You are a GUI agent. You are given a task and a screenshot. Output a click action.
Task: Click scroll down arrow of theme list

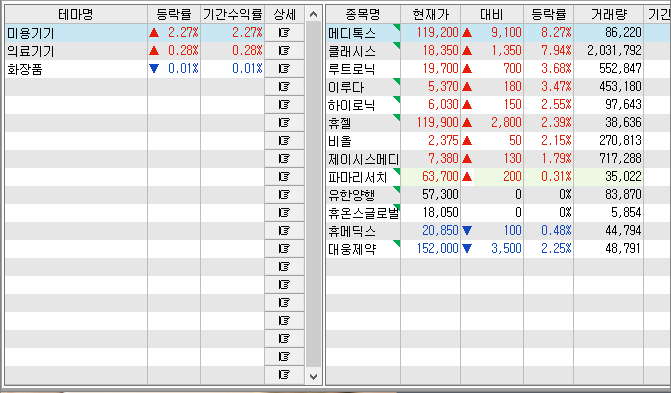click(x=313, y=376)
